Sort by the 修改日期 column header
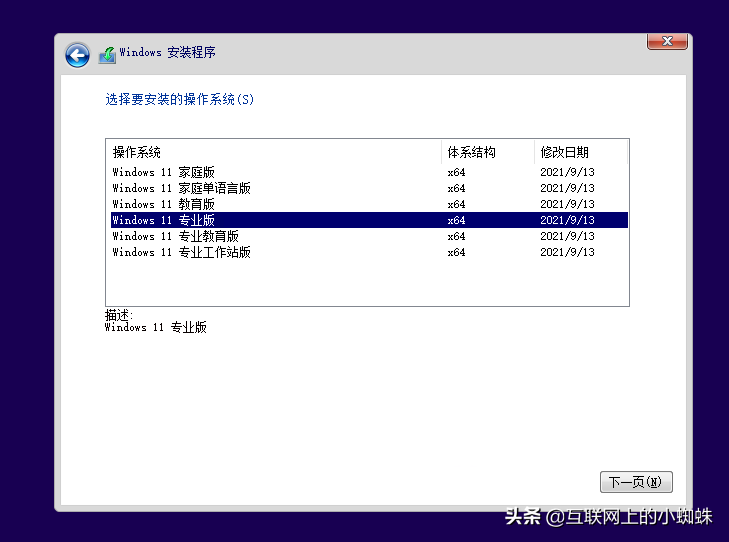729x542 pixels. (565, 152)
